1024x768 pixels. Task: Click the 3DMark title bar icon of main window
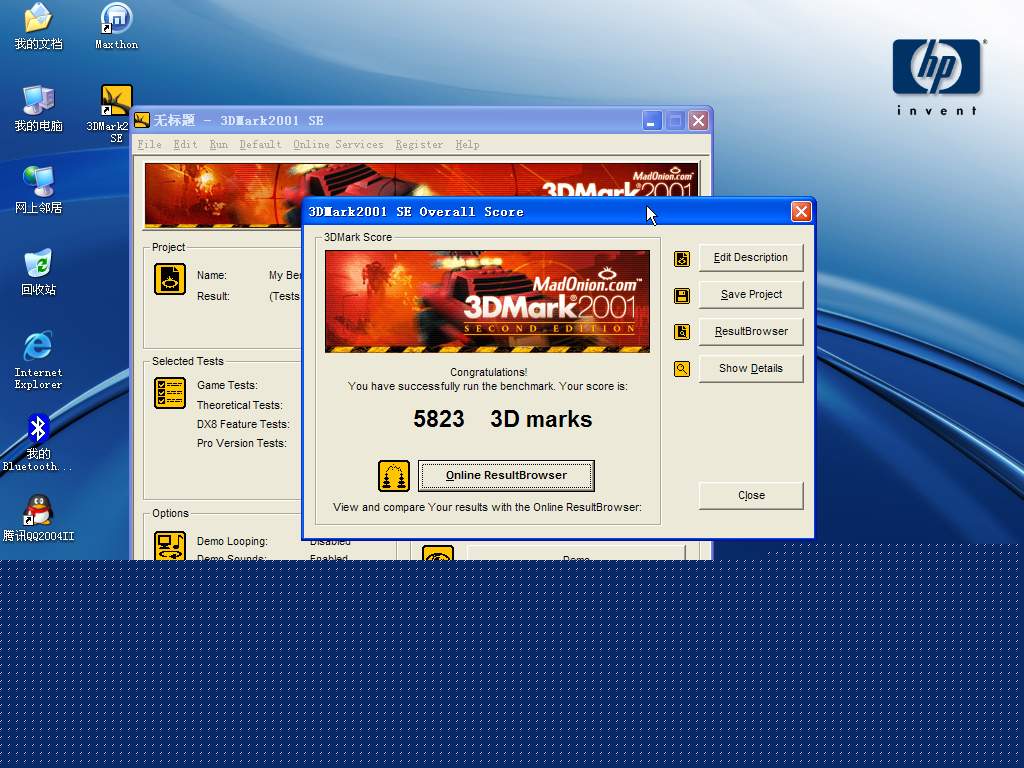click(142, 120)
